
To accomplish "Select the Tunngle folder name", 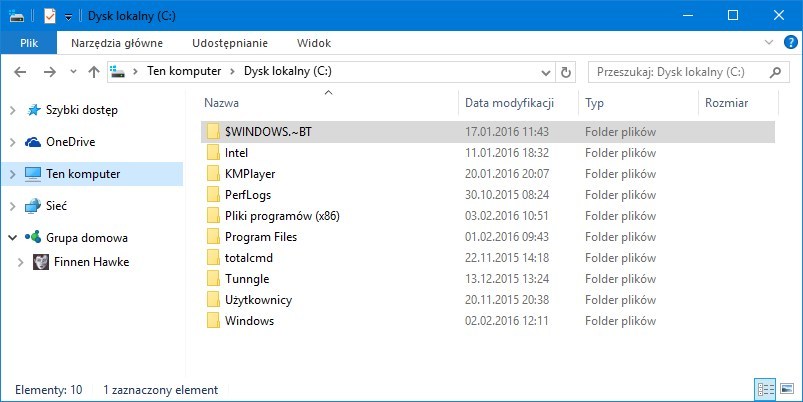I will [247, 279].
